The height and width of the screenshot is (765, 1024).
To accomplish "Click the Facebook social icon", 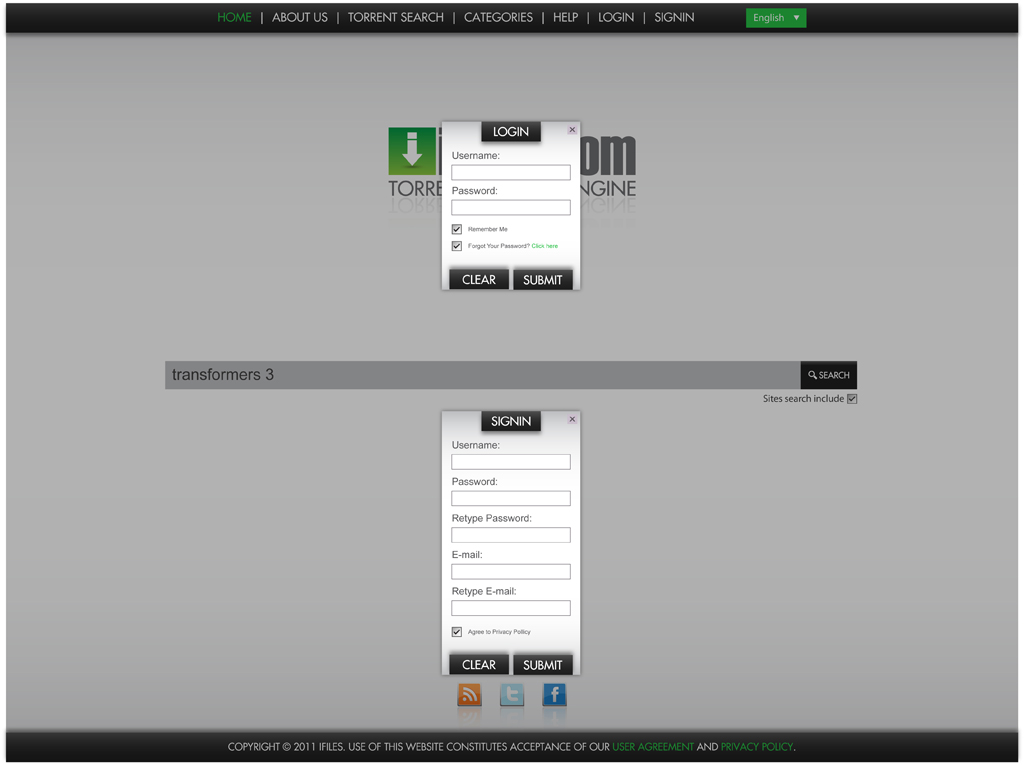I will point(553,692).
